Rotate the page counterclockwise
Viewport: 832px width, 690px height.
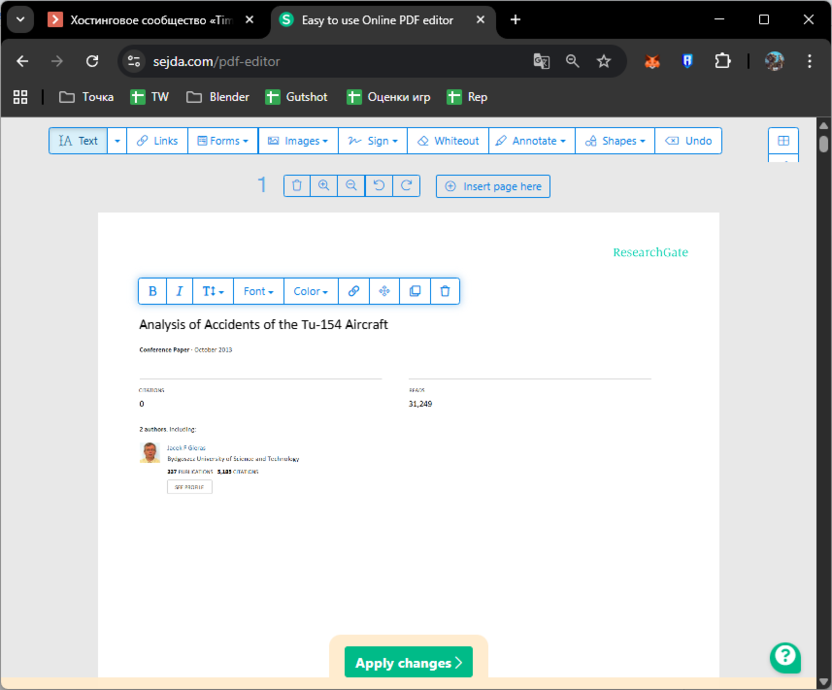379,186
